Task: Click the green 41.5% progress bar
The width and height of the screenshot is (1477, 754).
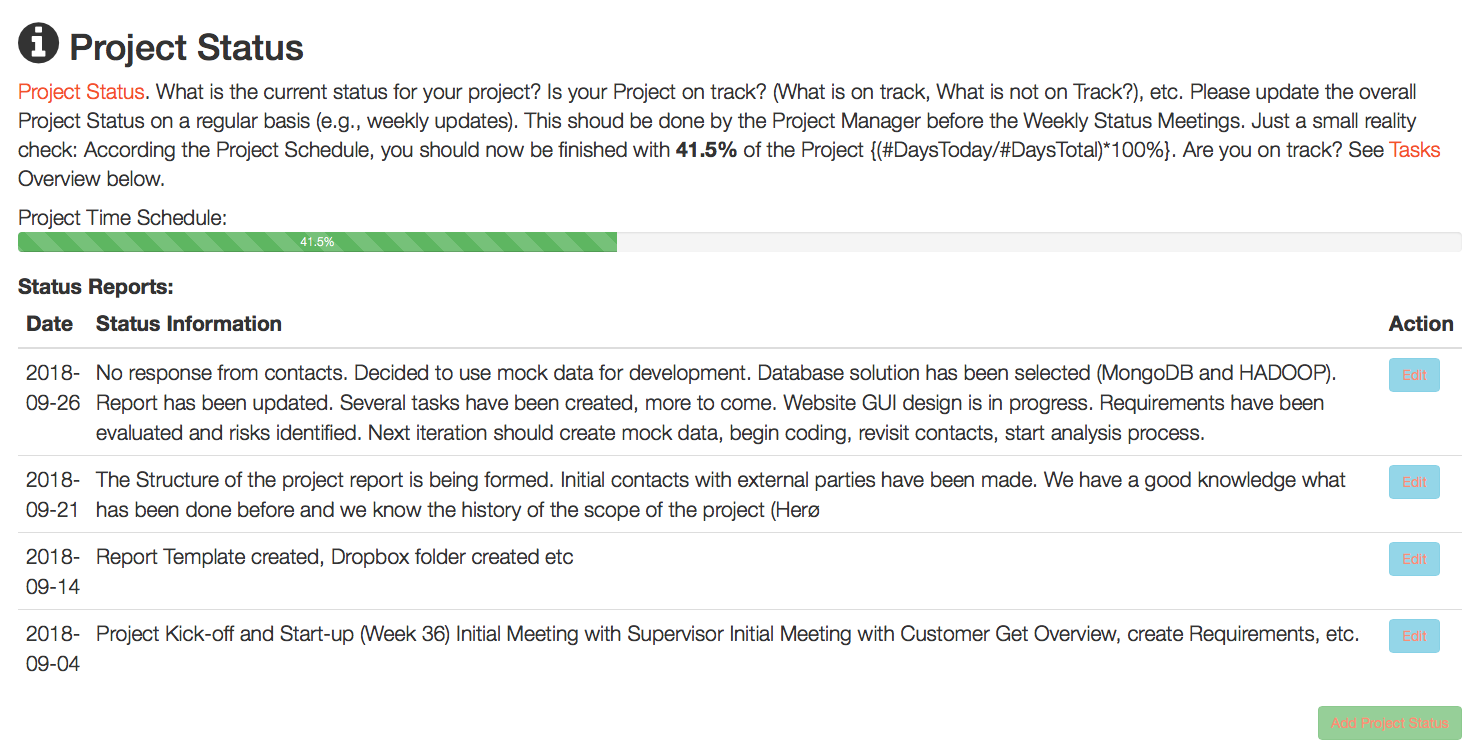Action: coord(317,242)
